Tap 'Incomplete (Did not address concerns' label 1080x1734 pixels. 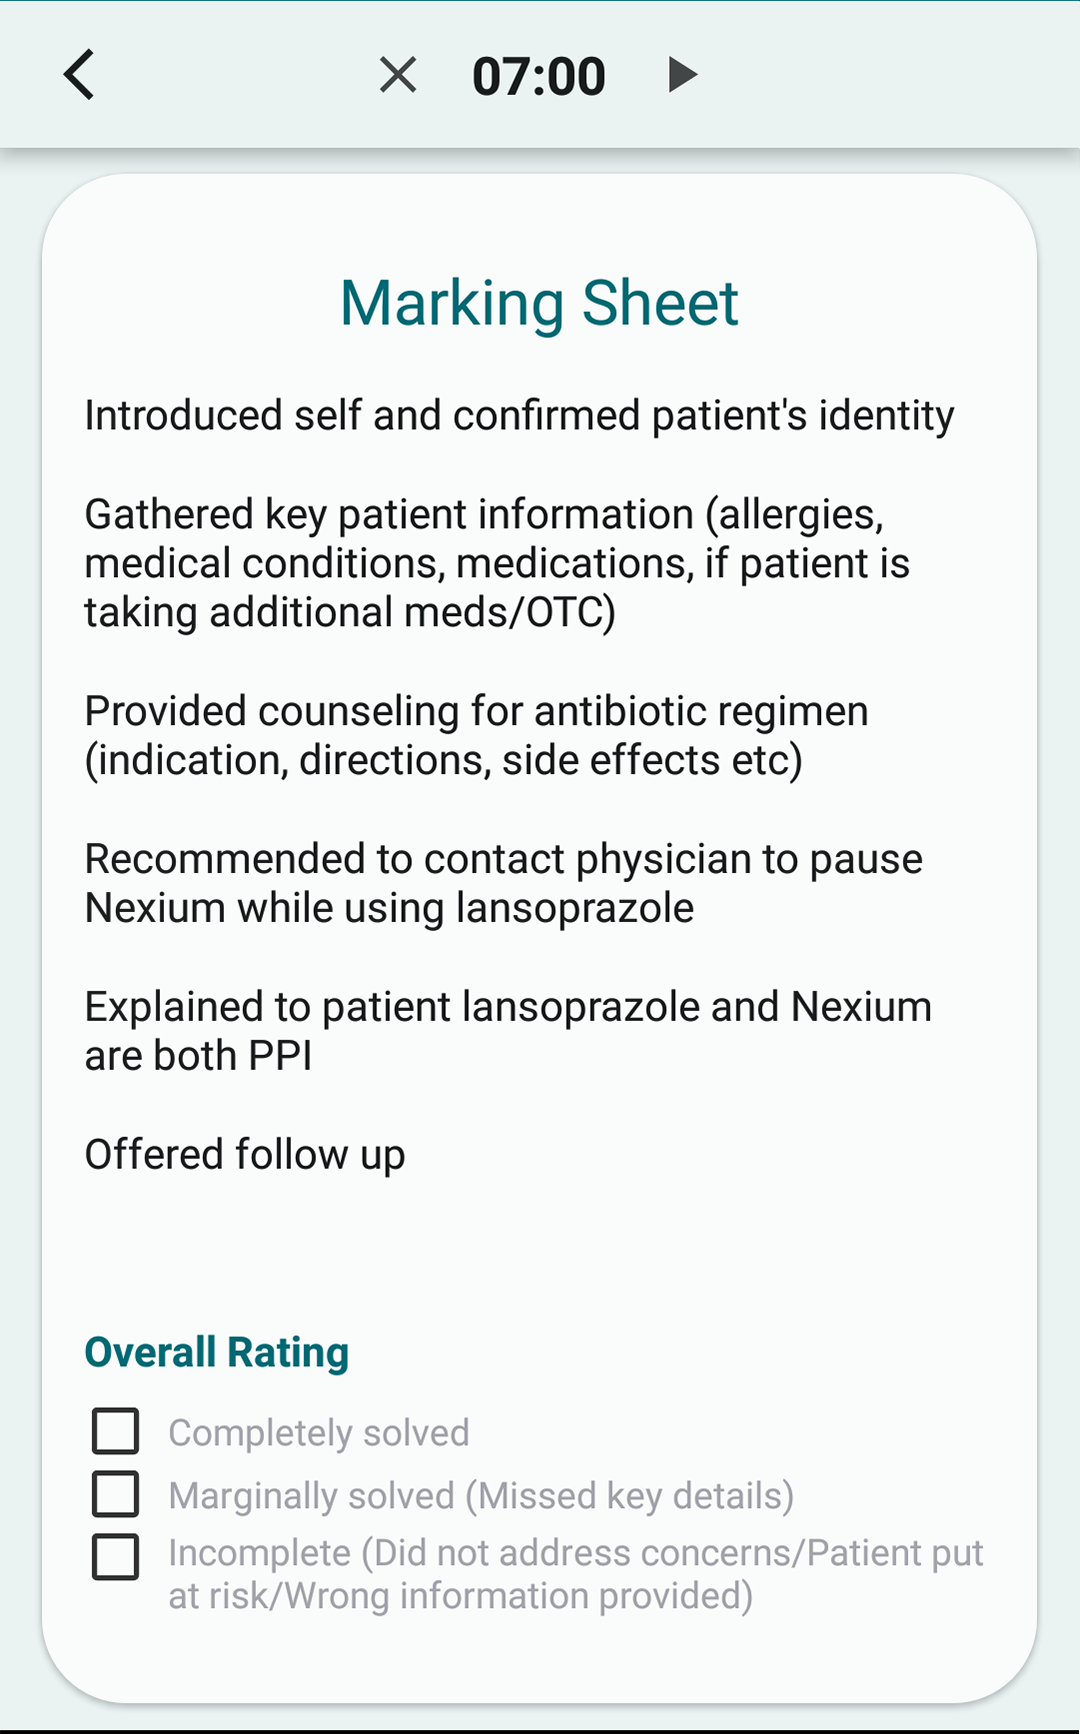pos(575,1553)
